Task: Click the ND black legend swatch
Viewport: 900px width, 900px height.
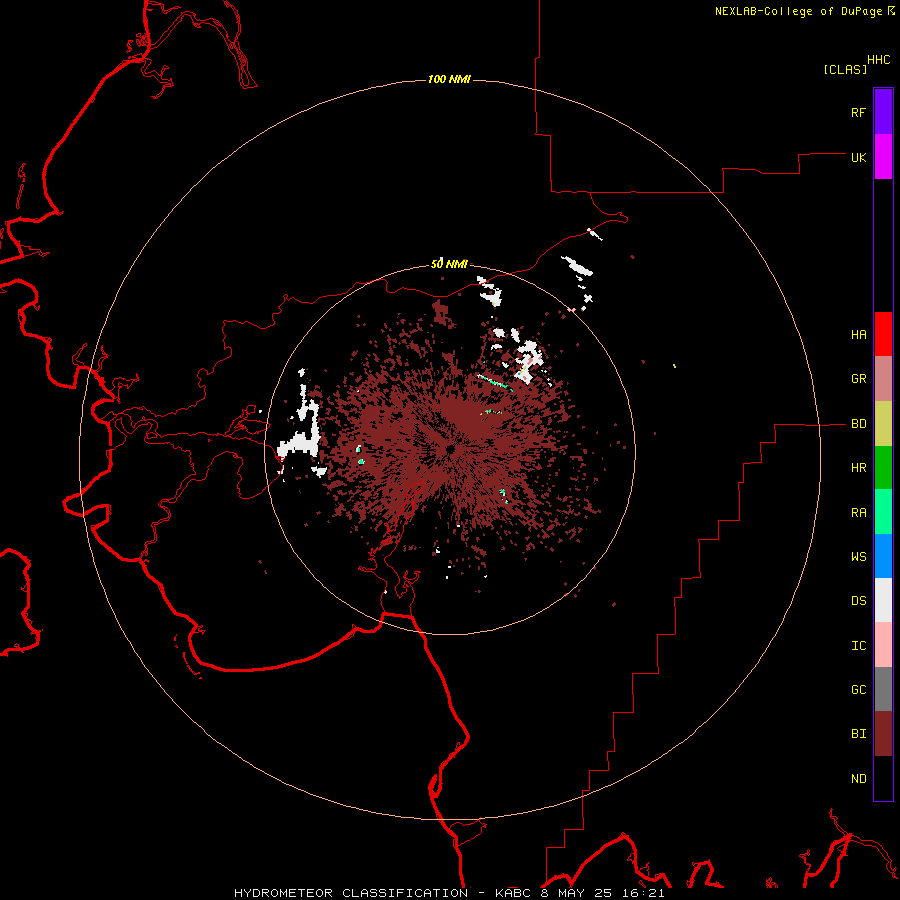Action: pos(883,778)
